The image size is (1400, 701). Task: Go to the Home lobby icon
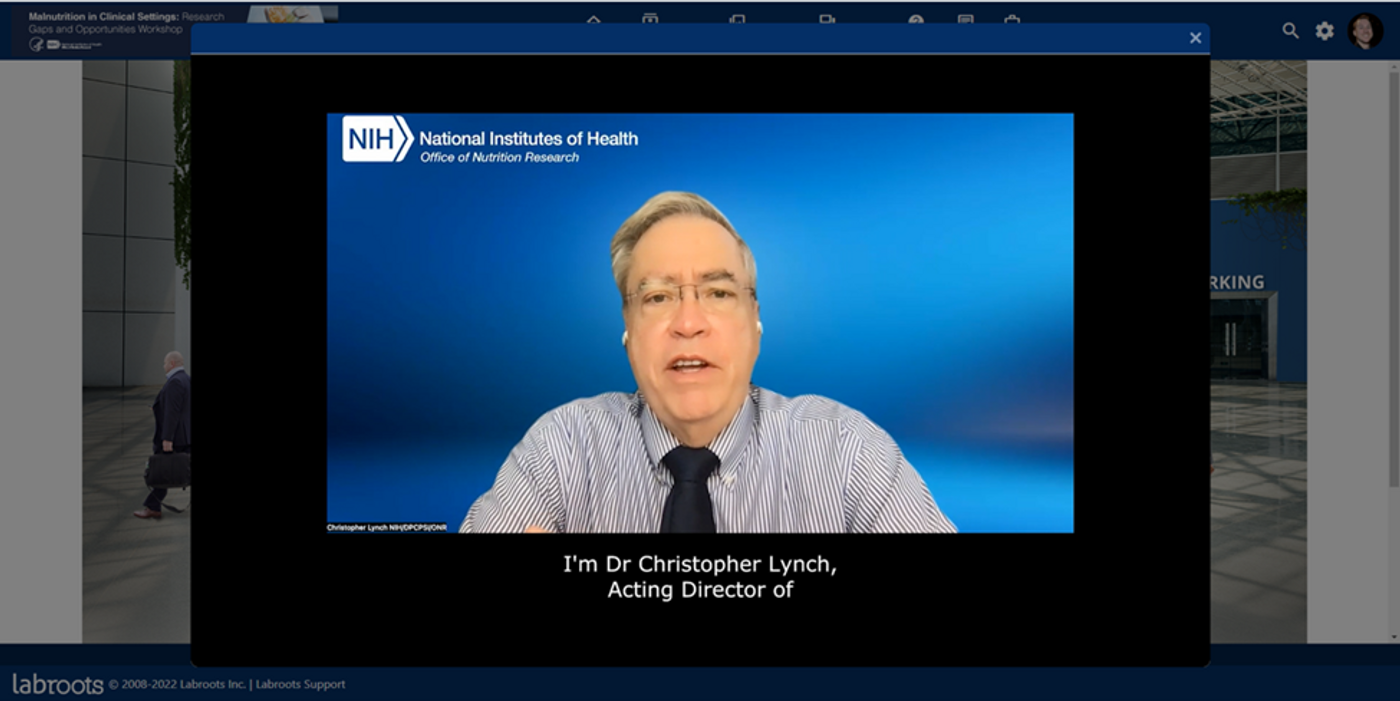[593, 19]
